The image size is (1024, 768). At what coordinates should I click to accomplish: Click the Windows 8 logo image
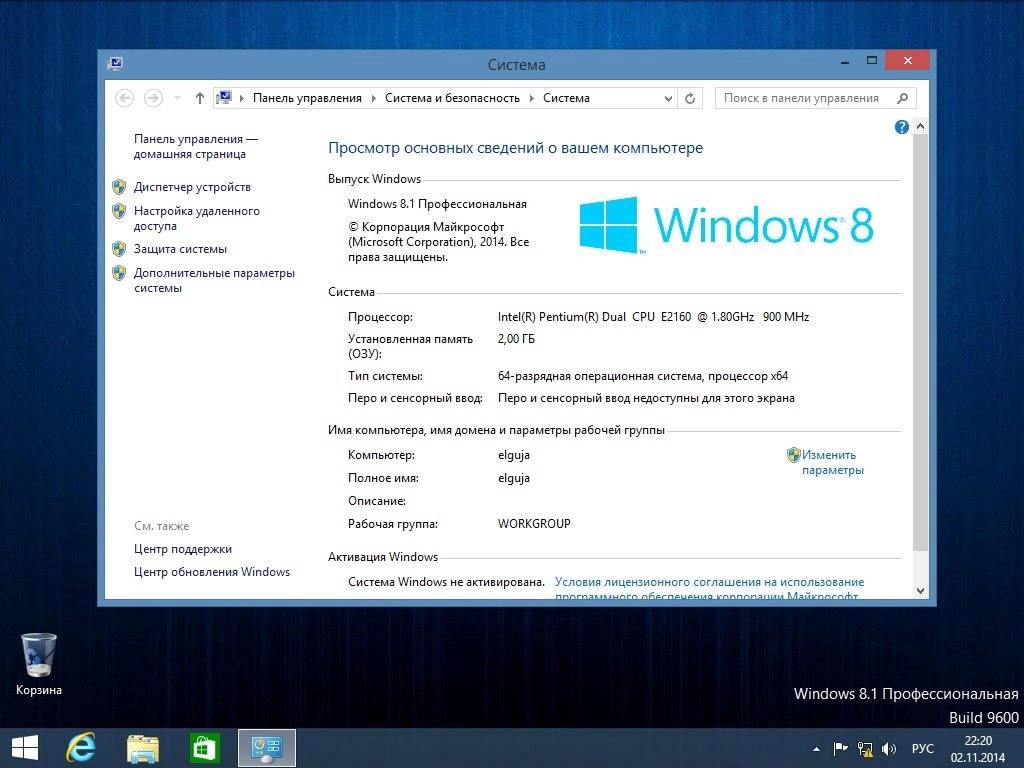tap(726, 225)
